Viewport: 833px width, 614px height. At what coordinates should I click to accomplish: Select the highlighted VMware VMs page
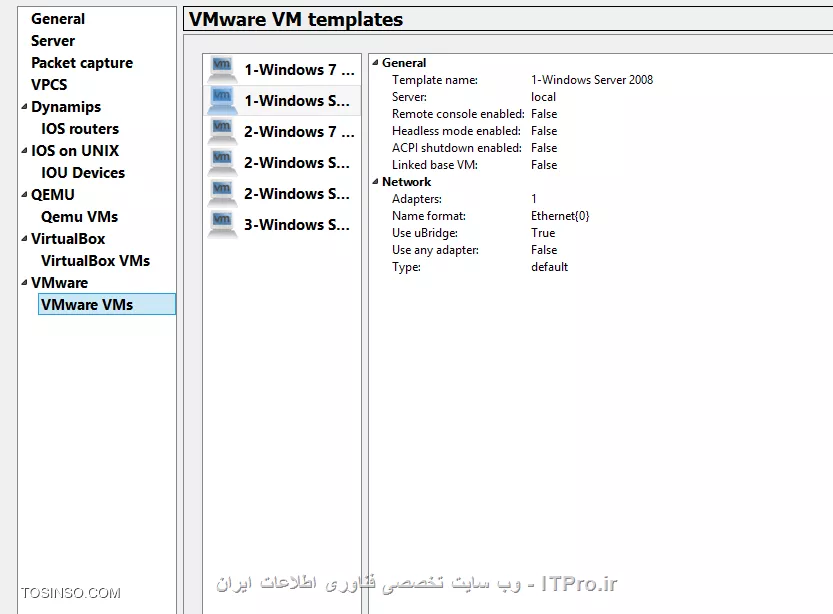[107, 304]
